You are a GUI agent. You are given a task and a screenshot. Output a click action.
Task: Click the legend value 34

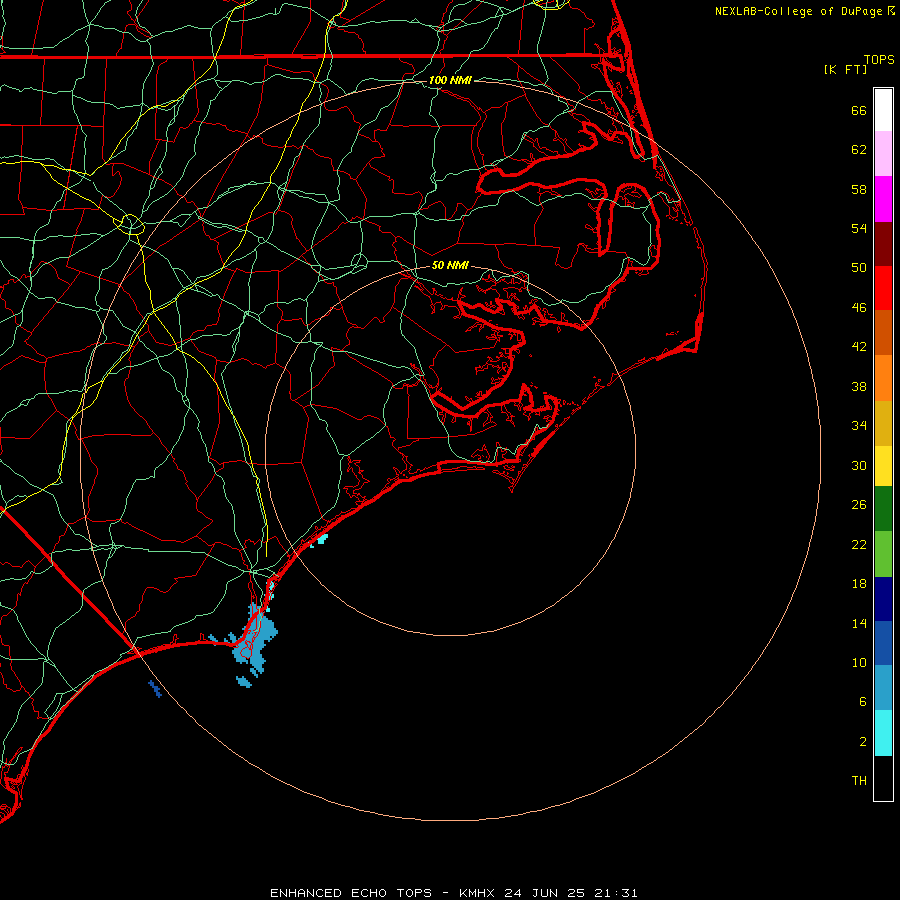point(859,426)
